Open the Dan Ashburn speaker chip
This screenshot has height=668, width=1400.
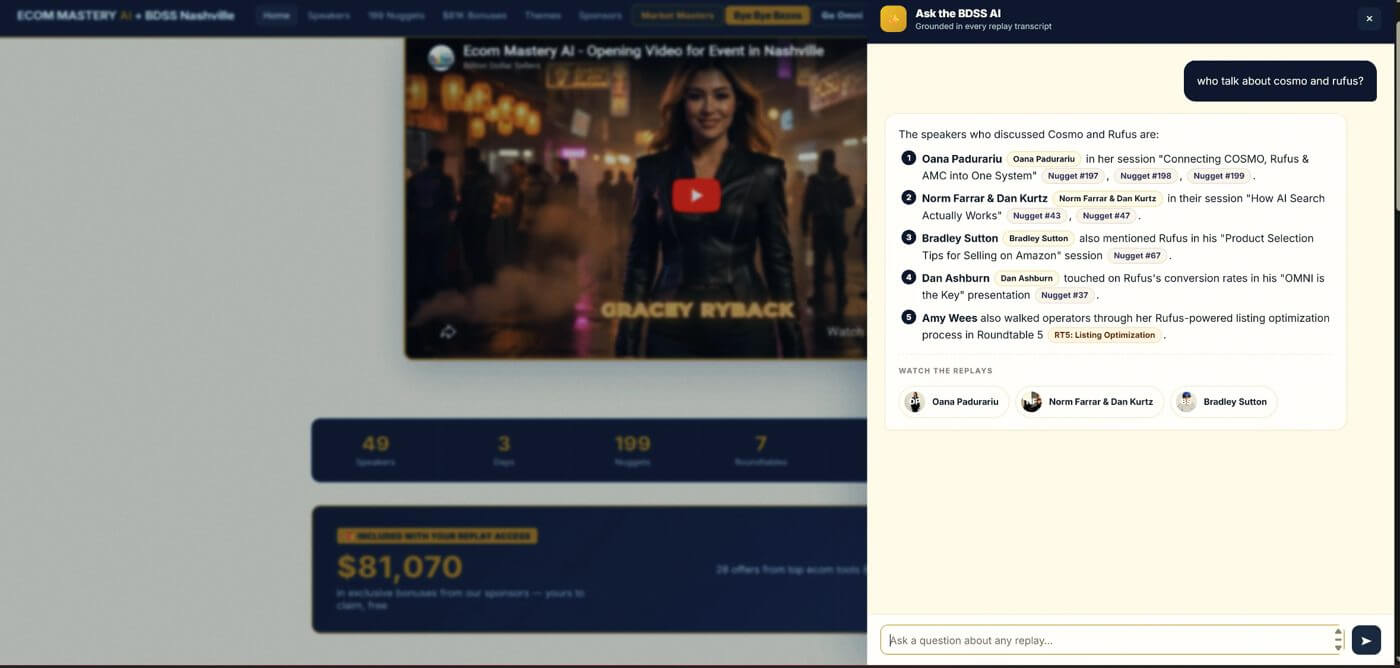coord(1026,279)
